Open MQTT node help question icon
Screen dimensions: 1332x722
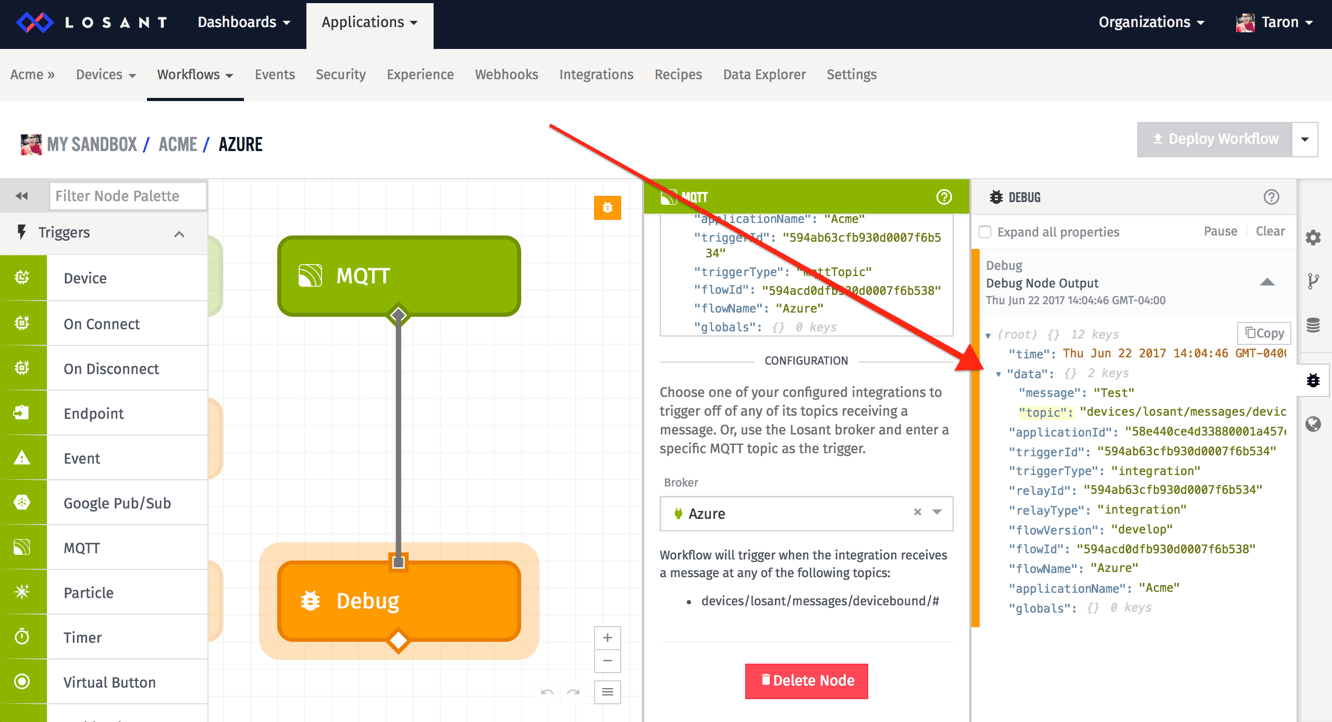pos(943,197)
